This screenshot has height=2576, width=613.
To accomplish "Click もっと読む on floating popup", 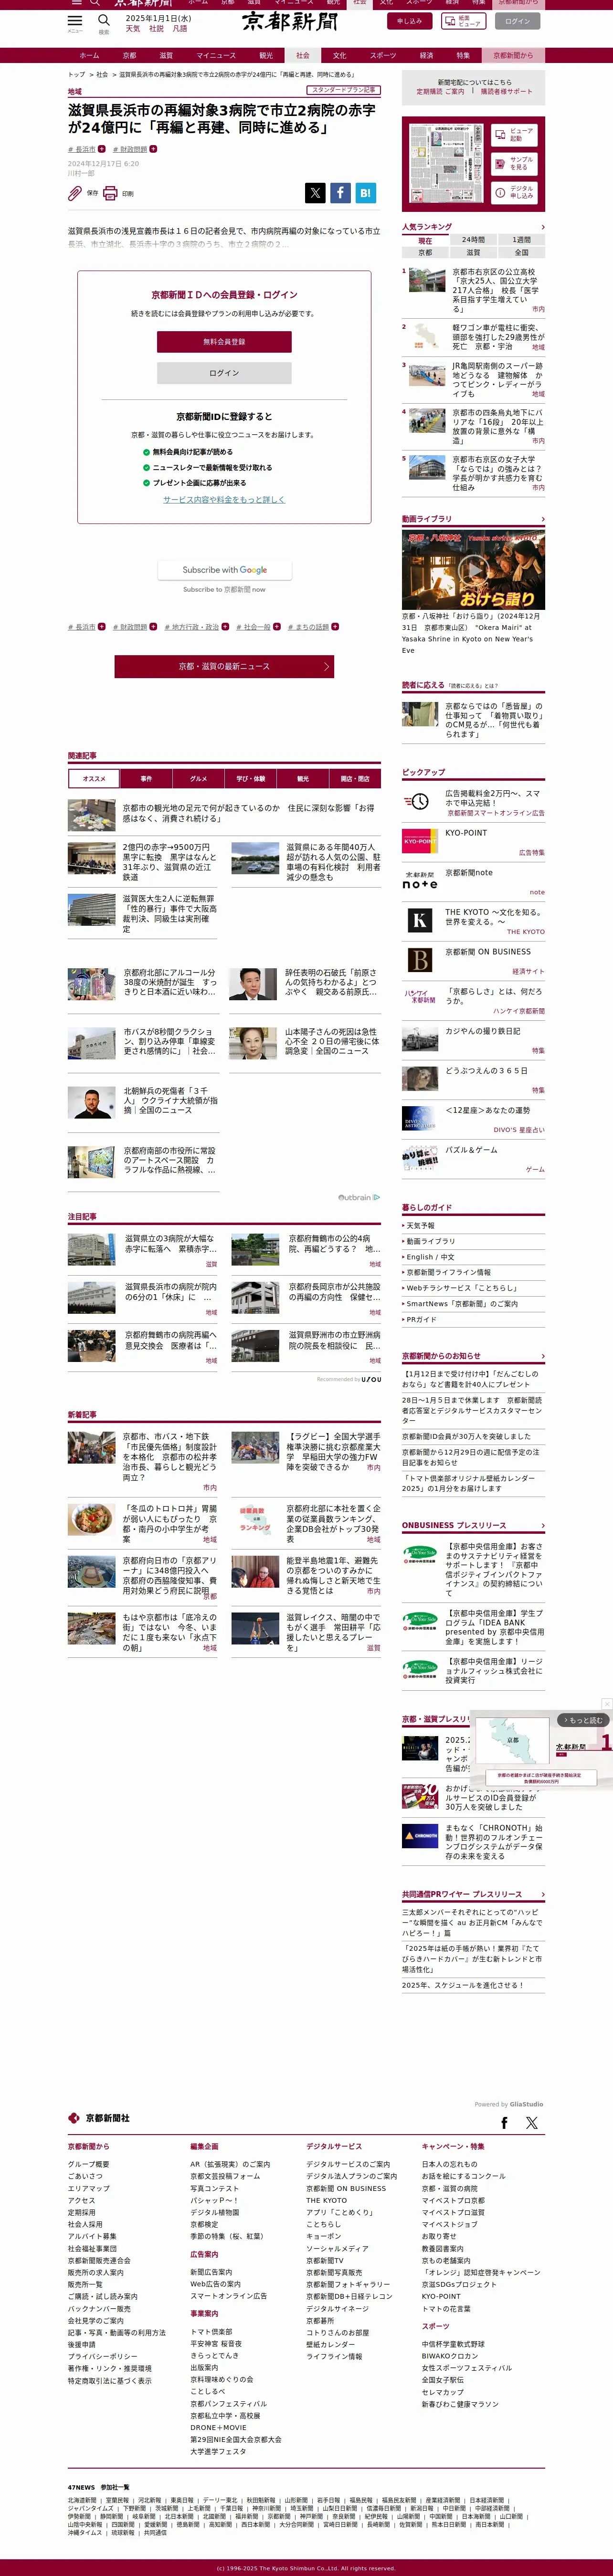I will (582, 1720).
